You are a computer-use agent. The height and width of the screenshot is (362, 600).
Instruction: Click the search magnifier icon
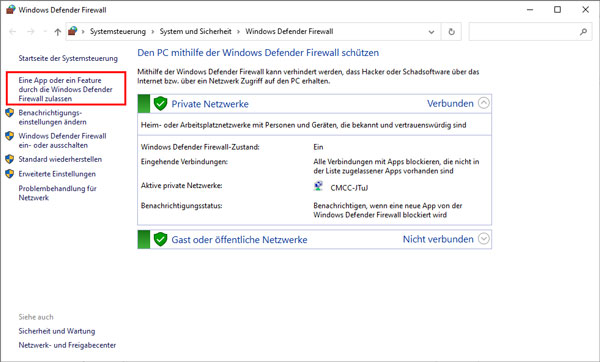coord(583,32)
